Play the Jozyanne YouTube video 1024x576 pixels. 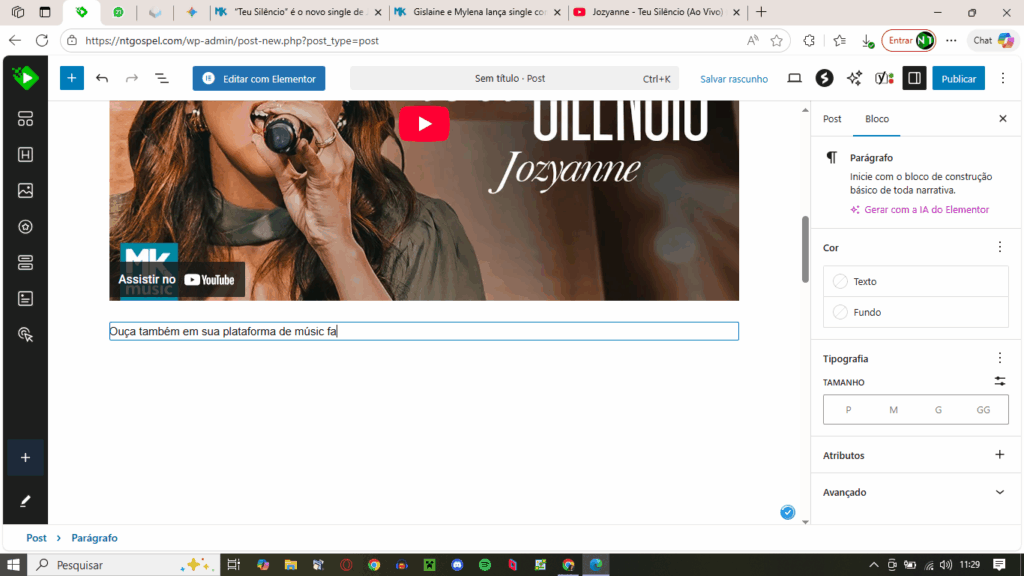click(x=424, y=123)
